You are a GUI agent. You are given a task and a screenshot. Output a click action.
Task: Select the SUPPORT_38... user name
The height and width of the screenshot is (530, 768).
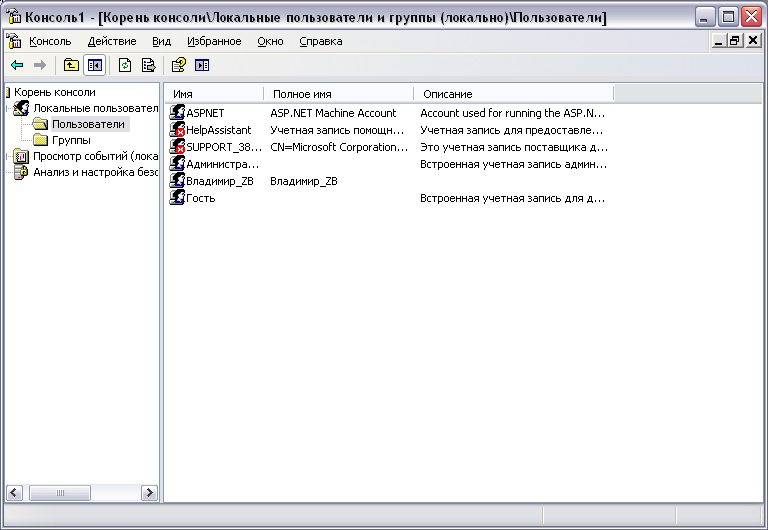(x=224, y=147)
